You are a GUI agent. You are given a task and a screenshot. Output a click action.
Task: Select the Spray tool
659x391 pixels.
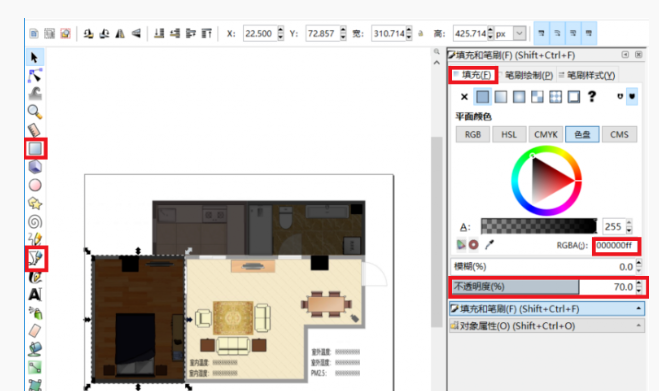(34, 313)
